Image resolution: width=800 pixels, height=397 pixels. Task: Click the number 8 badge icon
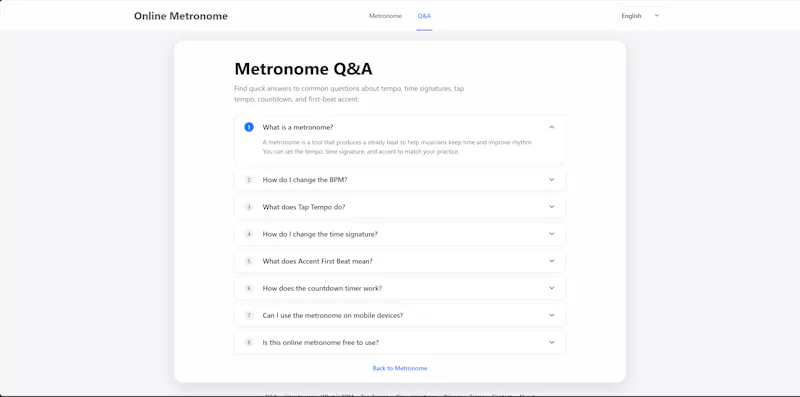[x=249, y=342]
